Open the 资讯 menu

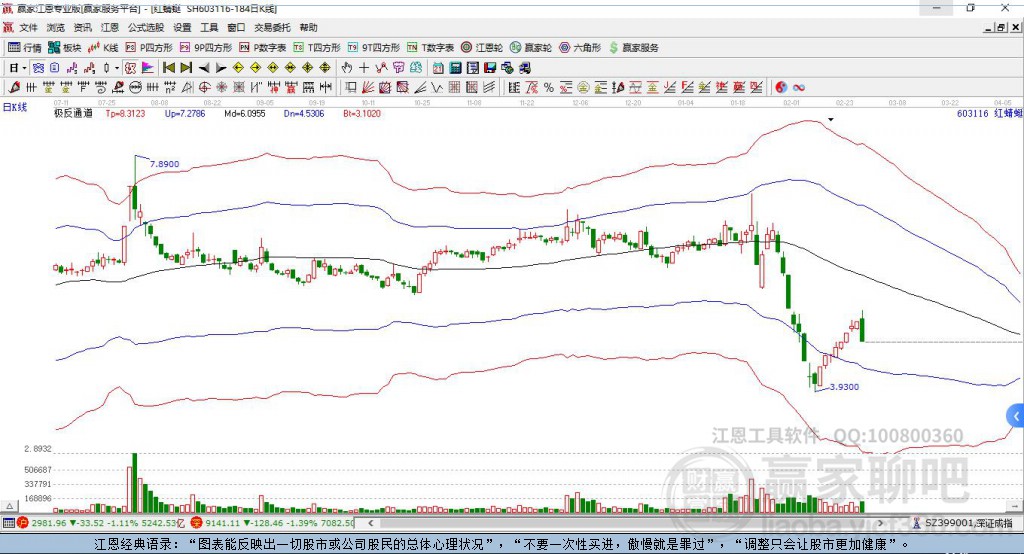(82, 27)
